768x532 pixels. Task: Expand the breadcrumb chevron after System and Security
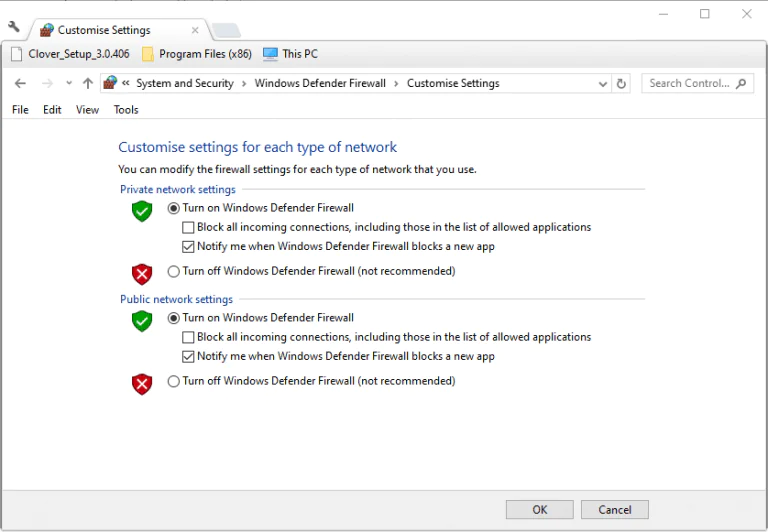(x=244, y=84)
